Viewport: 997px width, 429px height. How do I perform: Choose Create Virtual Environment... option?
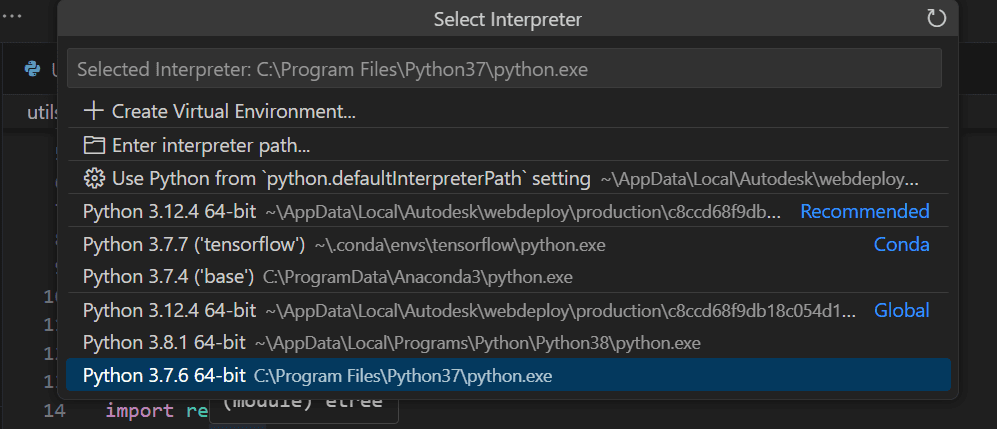(x=234, y=111)
